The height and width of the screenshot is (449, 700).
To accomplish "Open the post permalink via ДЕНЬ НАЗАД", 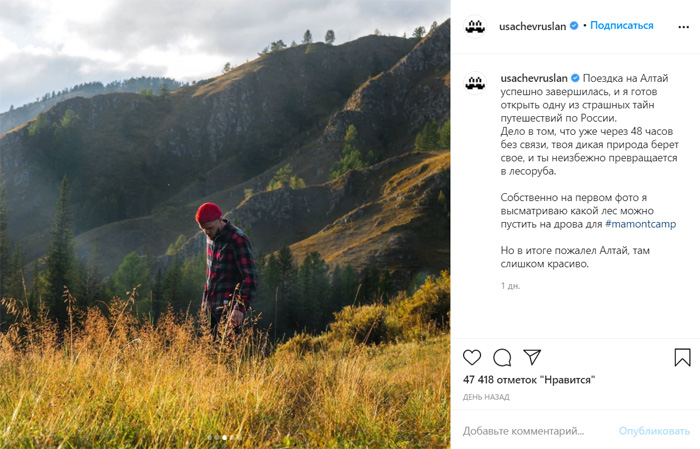I will click(x=486, y=397).
